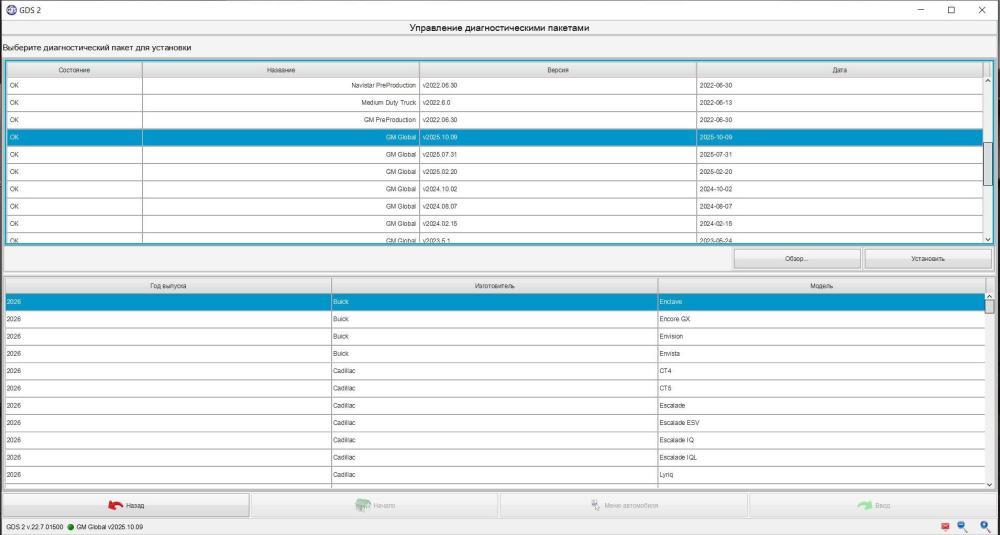Click the Установить install button

coord(928,259)
